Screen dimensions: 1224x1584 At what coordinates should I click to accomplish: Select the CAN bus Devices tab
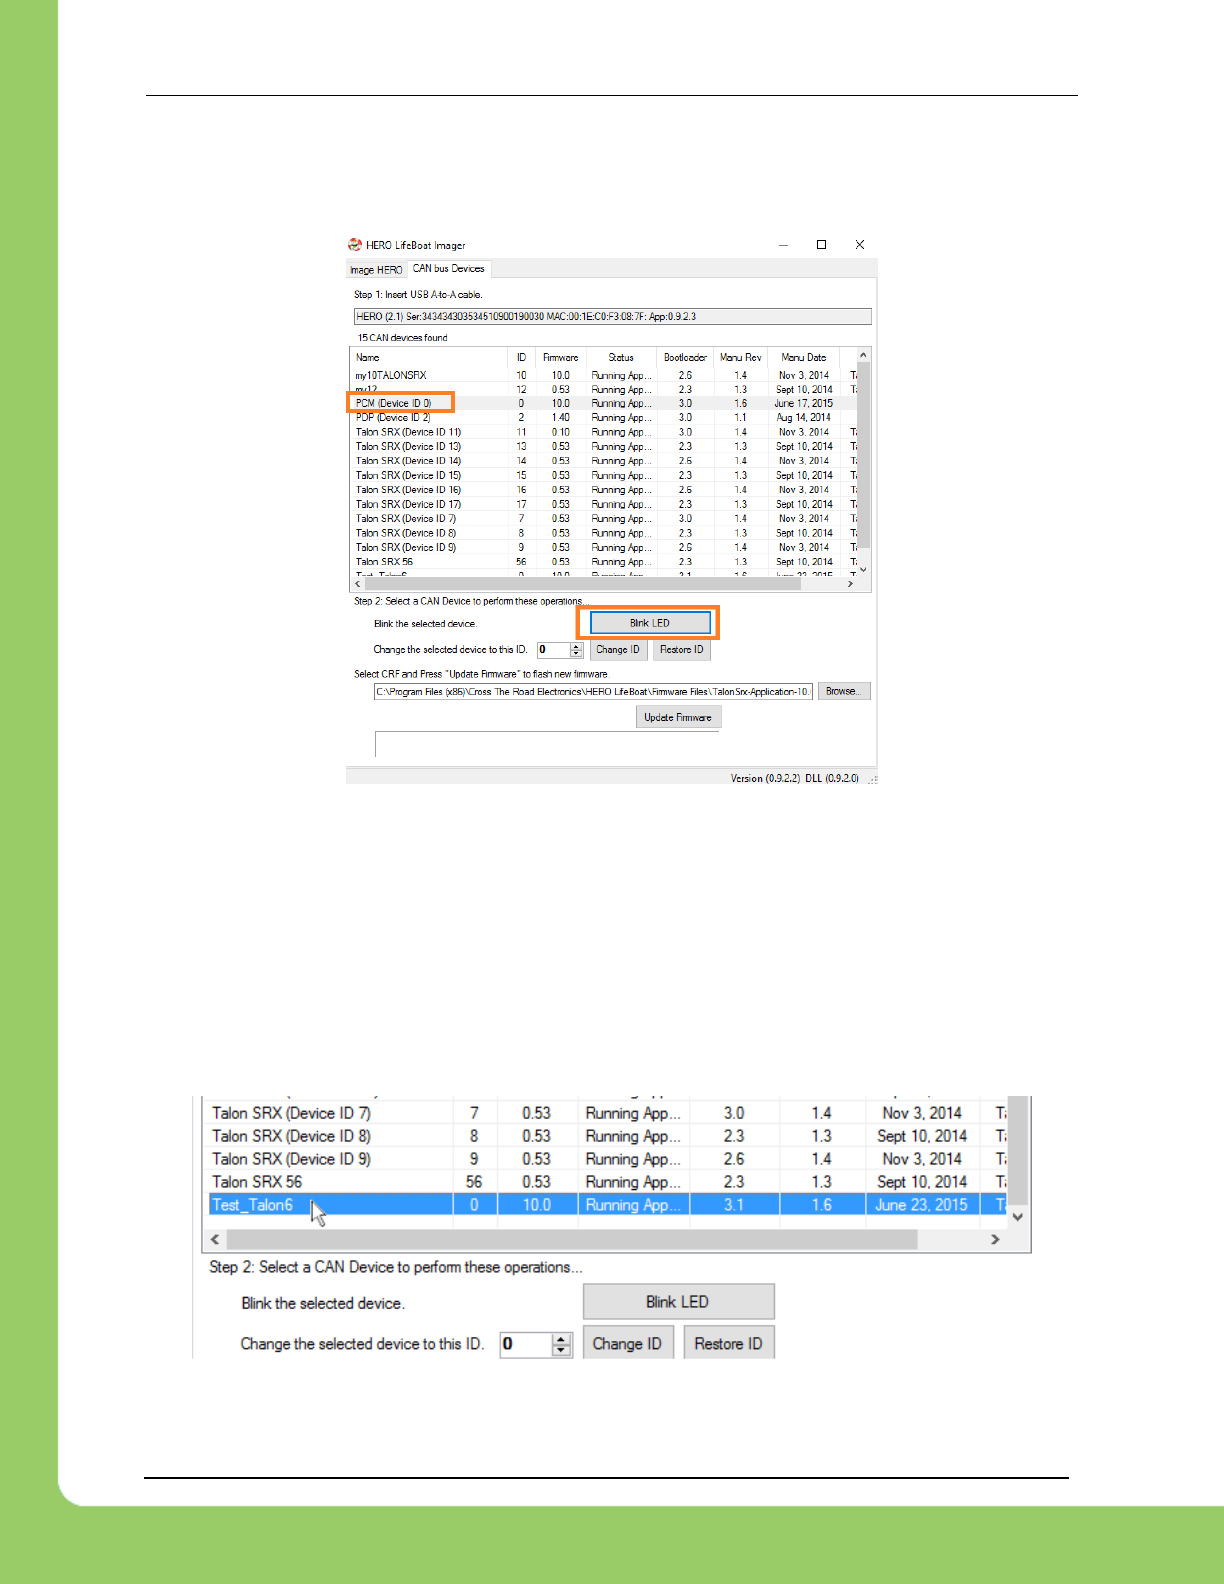pos(448,269)
